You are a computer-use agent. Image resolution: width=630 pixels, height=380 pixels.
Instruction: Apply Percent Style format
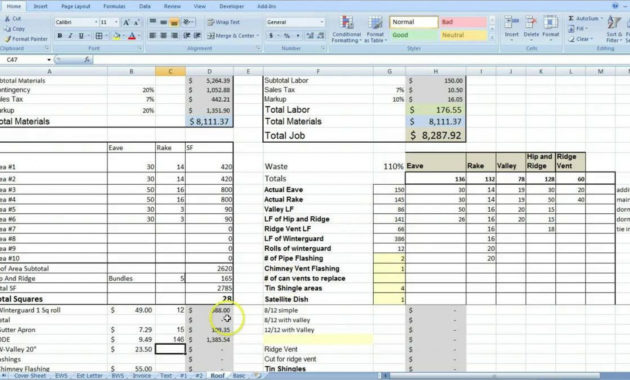[x=287, y=36]
